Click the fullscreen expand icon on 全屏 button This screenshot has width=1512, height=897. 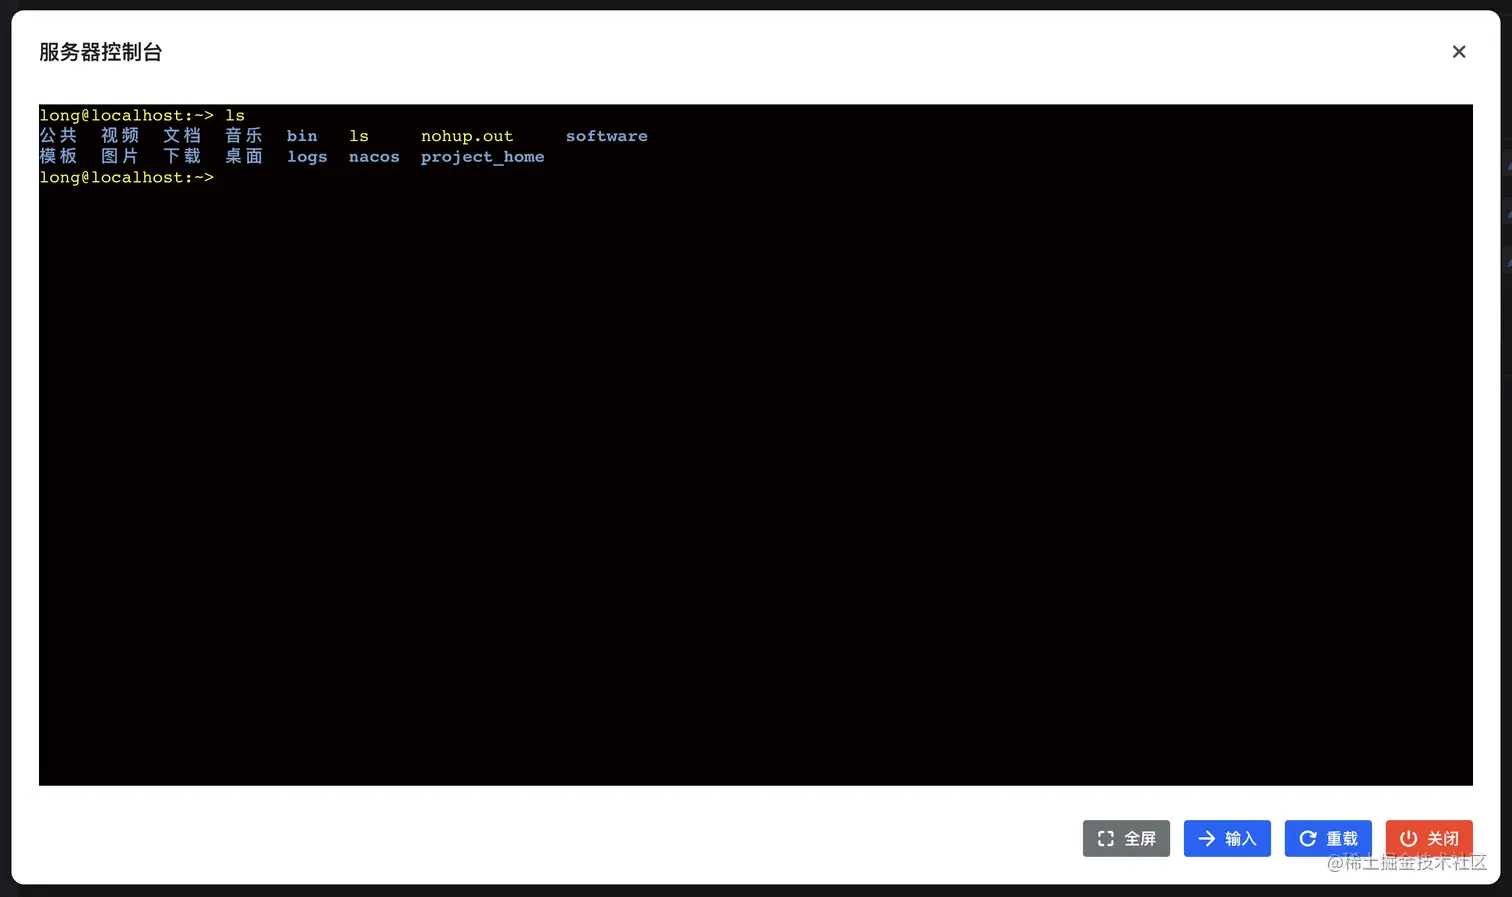(x=1105, y=838)
